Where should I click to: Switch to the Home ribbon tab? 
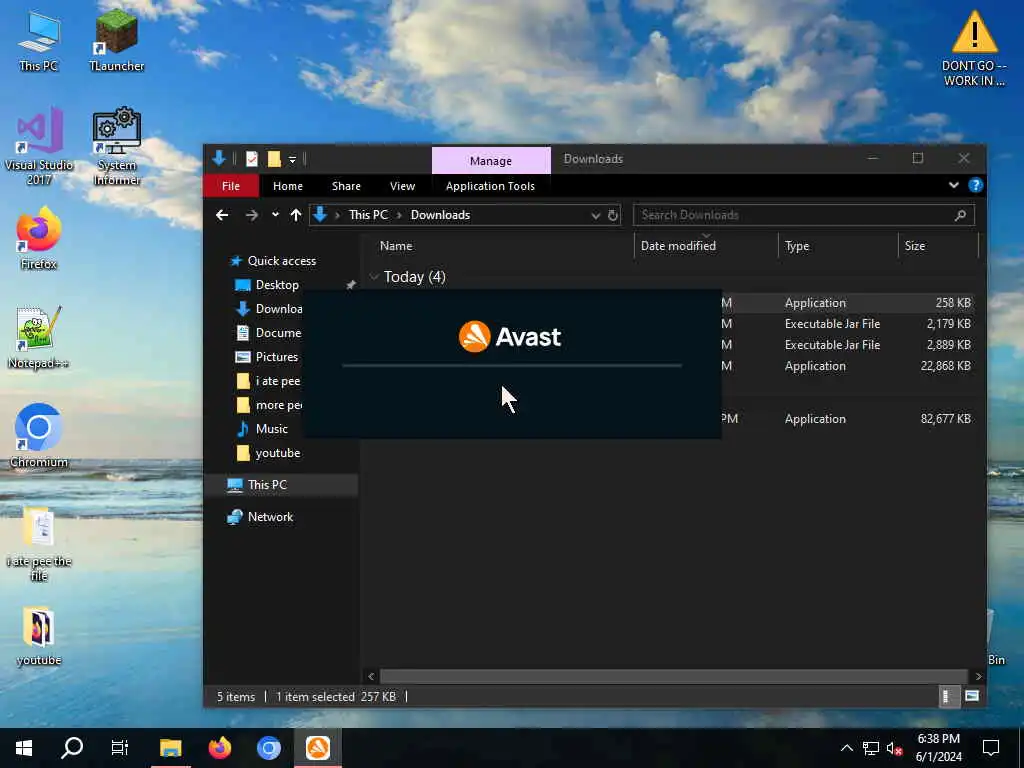287,186
